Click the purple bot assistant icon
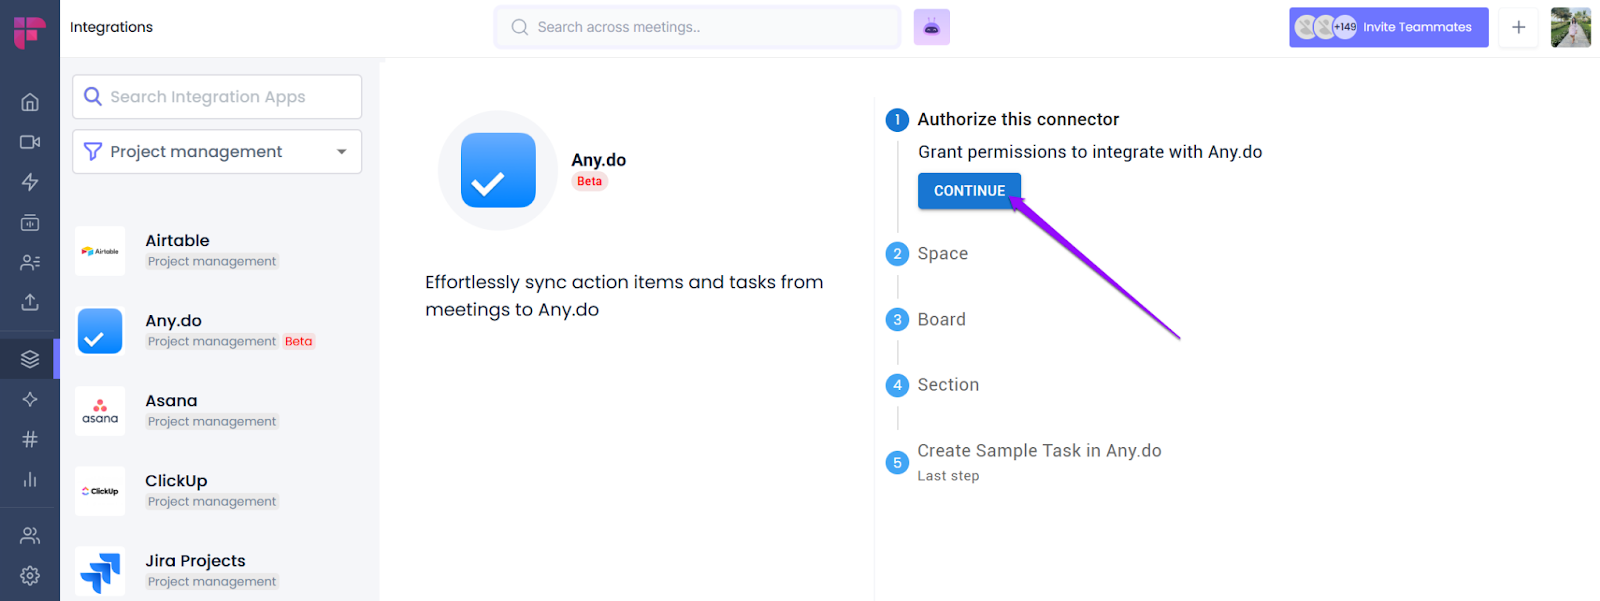This screenshot has height=601, width=1600. 931,27
